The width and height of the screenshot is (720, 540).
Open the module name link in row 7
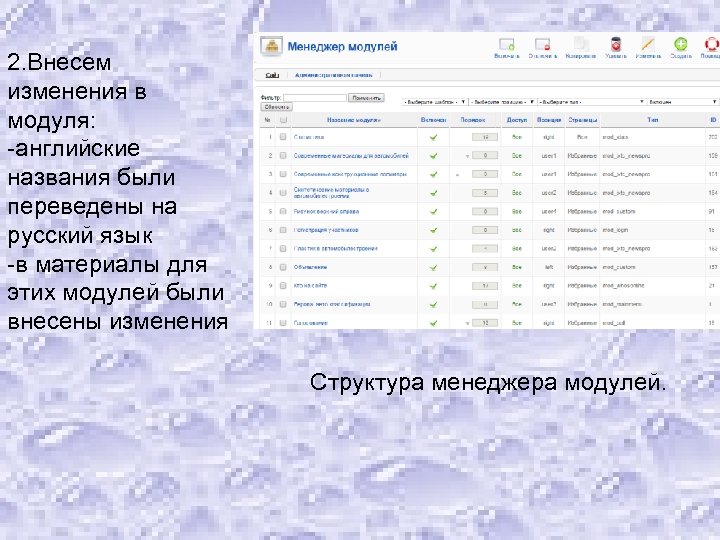click(336, 248)
